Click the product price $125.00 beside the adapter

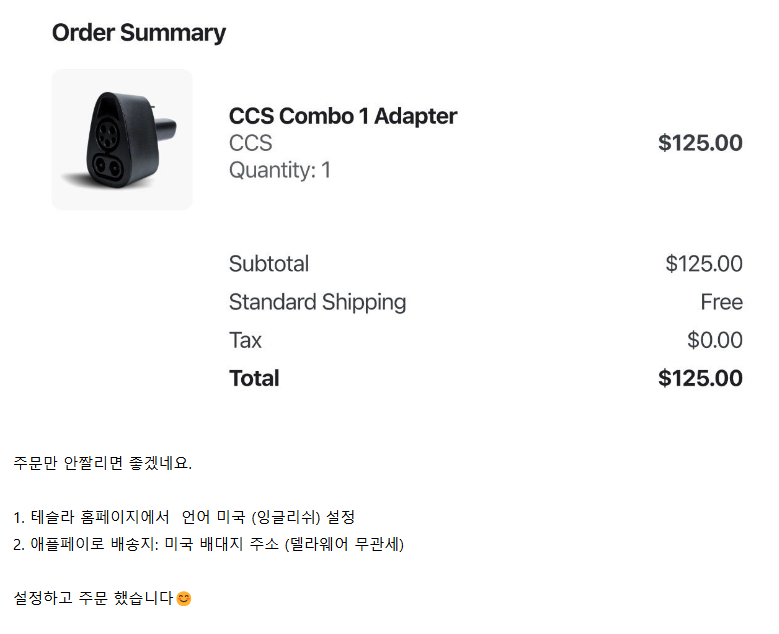pos(699,143)
